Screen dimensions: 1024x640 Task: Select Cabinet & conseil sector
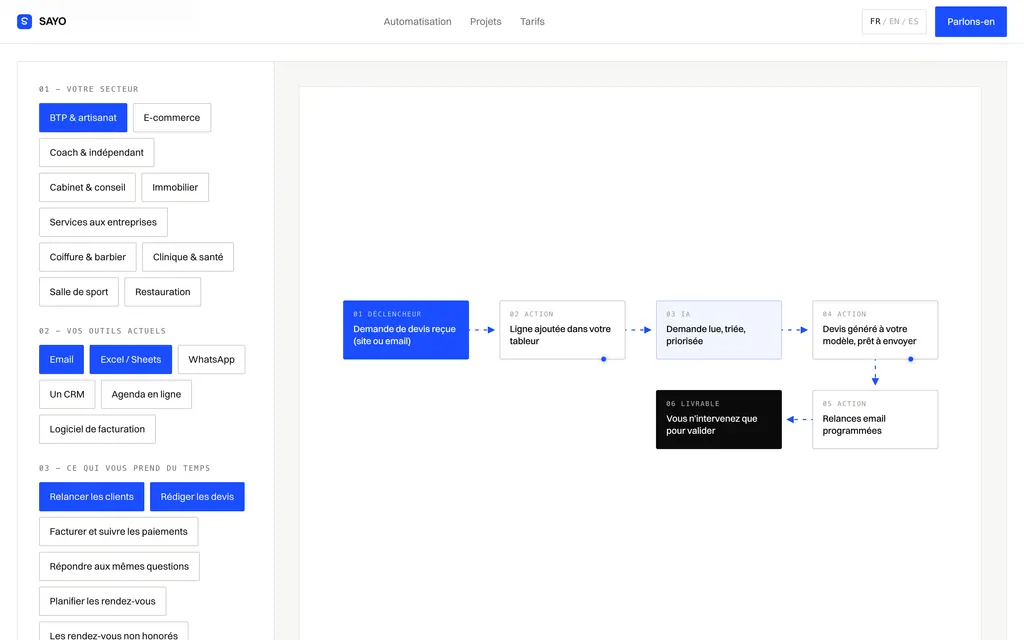tap(88, 187)
